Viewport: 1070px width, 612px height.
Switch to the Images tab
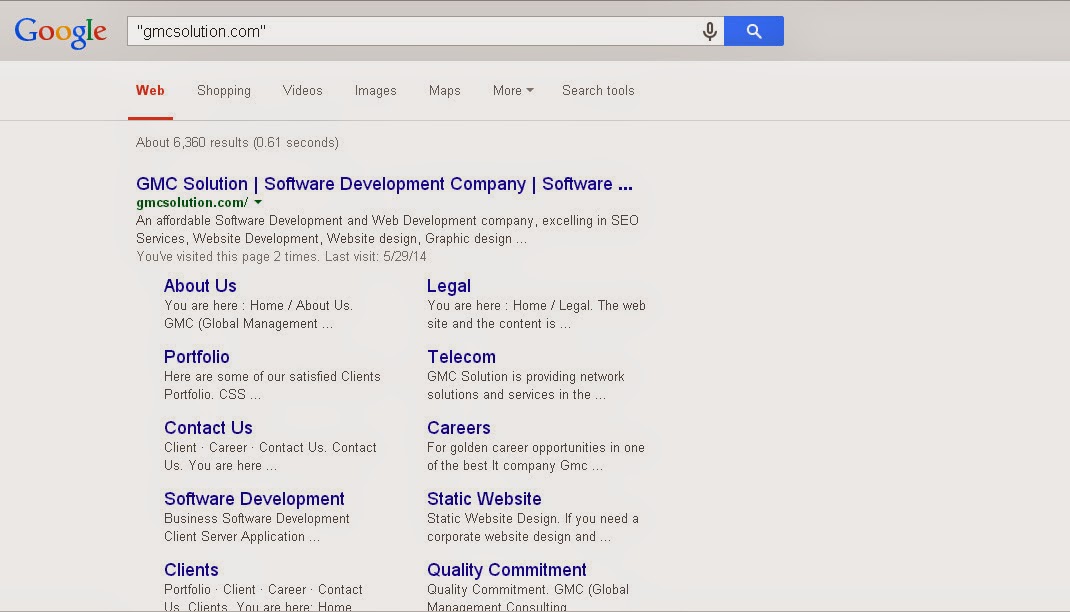[x=375, y=91]
